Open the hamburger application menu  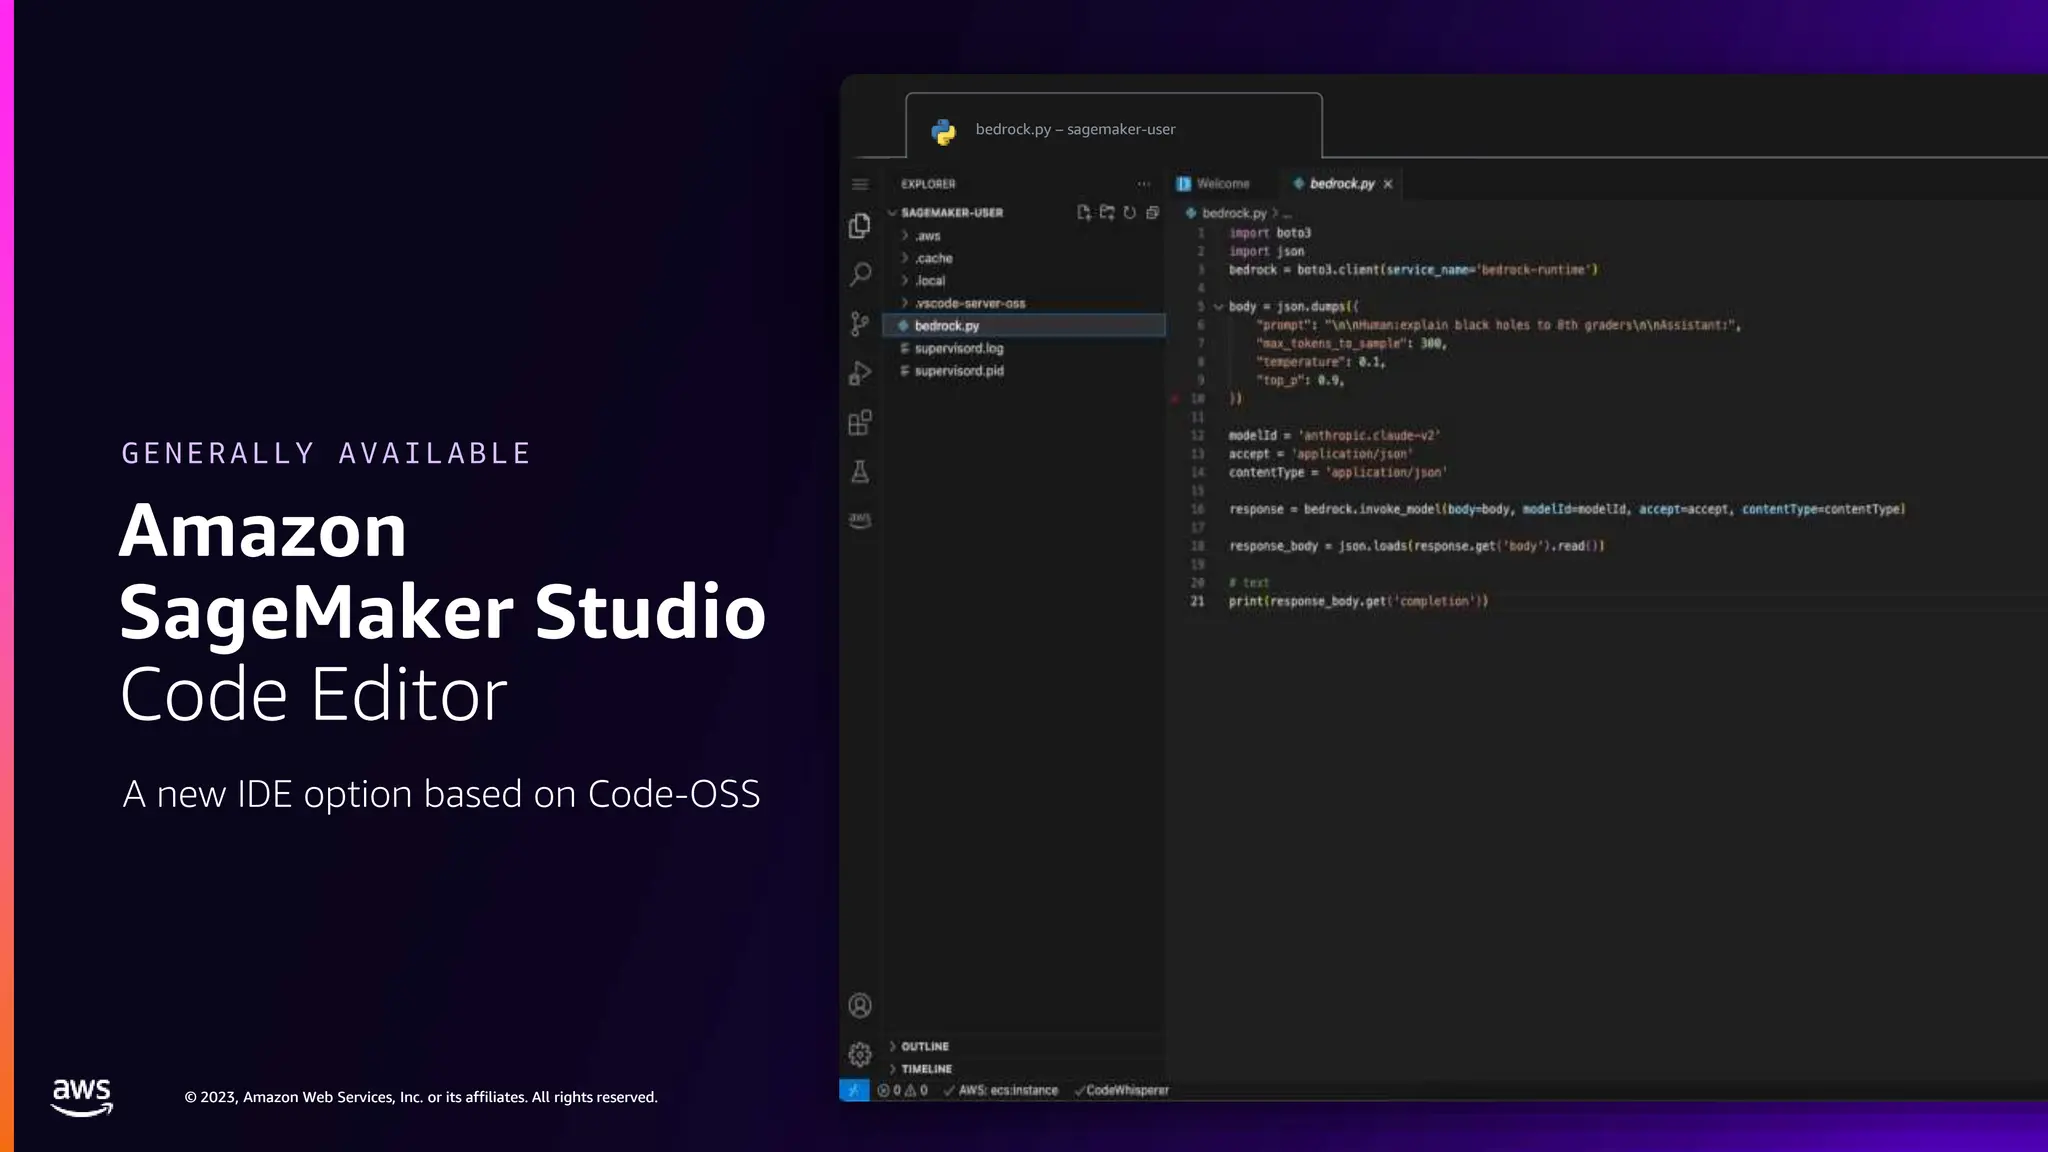[x=860, y=184]
